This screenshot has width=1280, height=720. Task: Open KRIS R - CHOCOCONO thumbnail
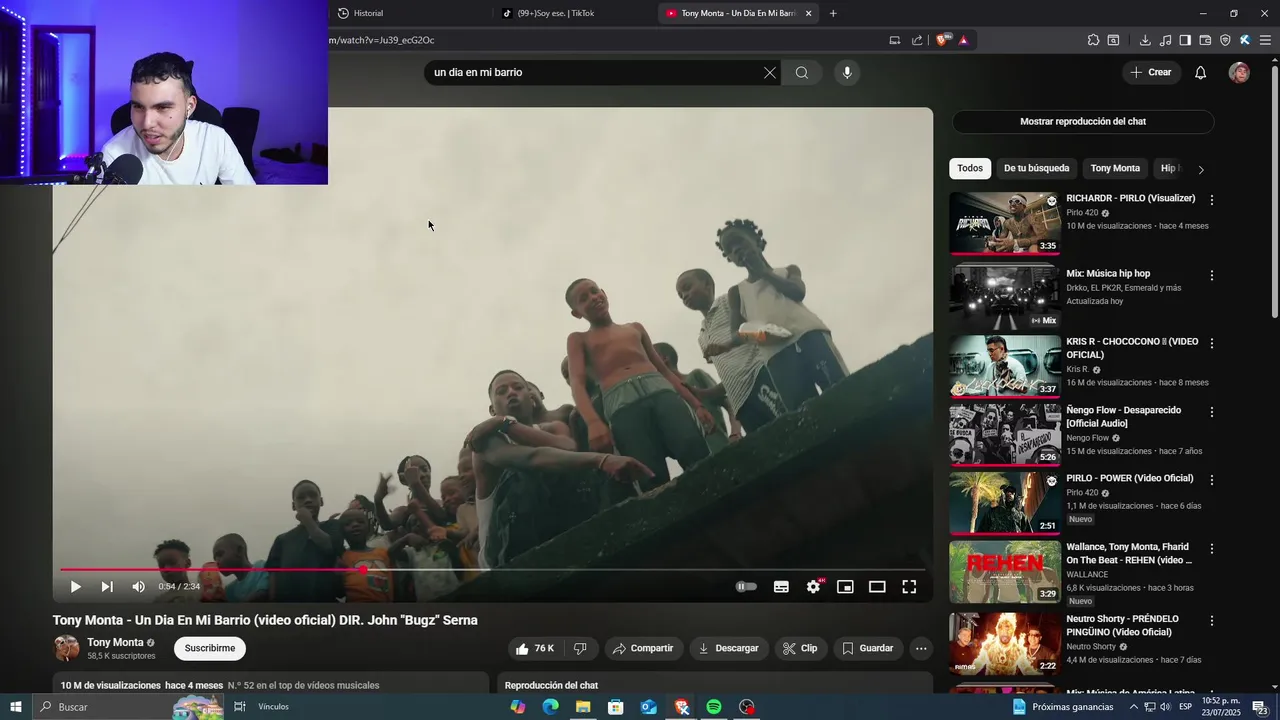coord(1005,366)
